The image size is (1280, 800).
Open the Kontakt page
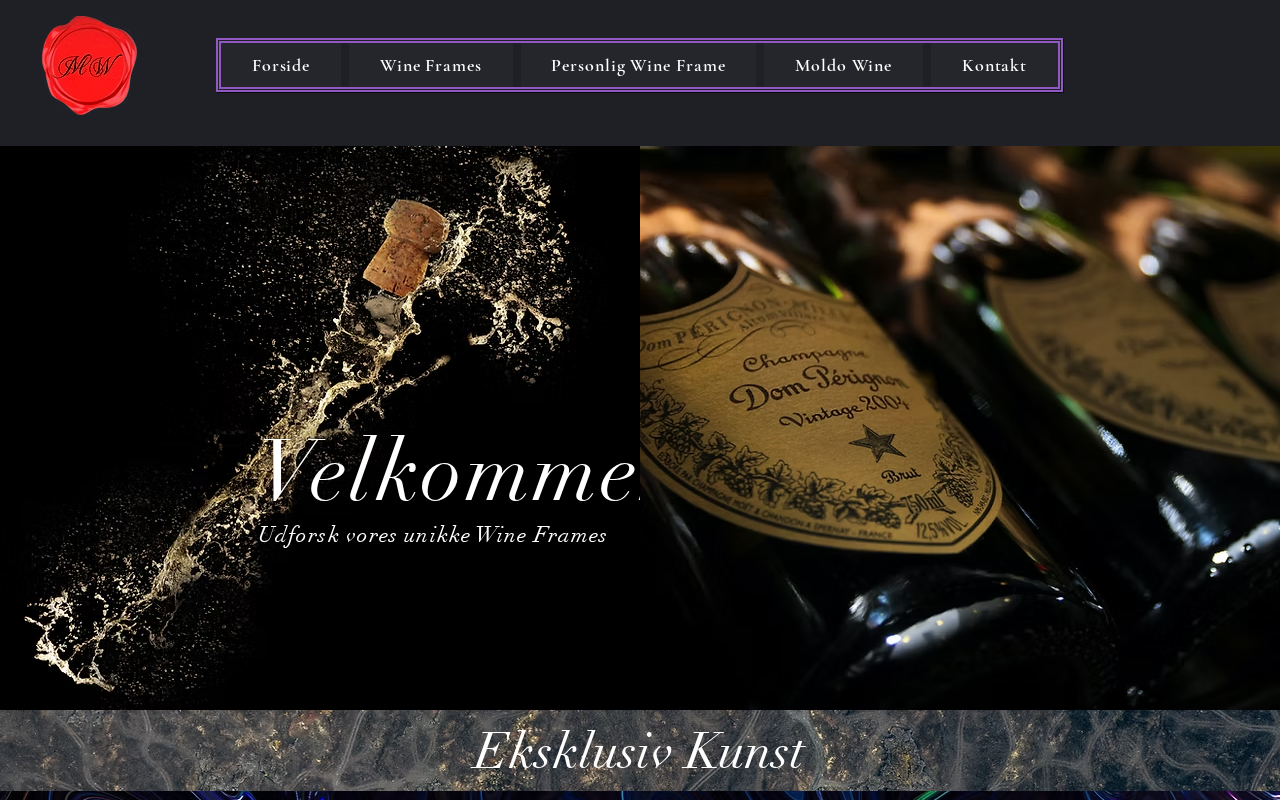point(994,65)
